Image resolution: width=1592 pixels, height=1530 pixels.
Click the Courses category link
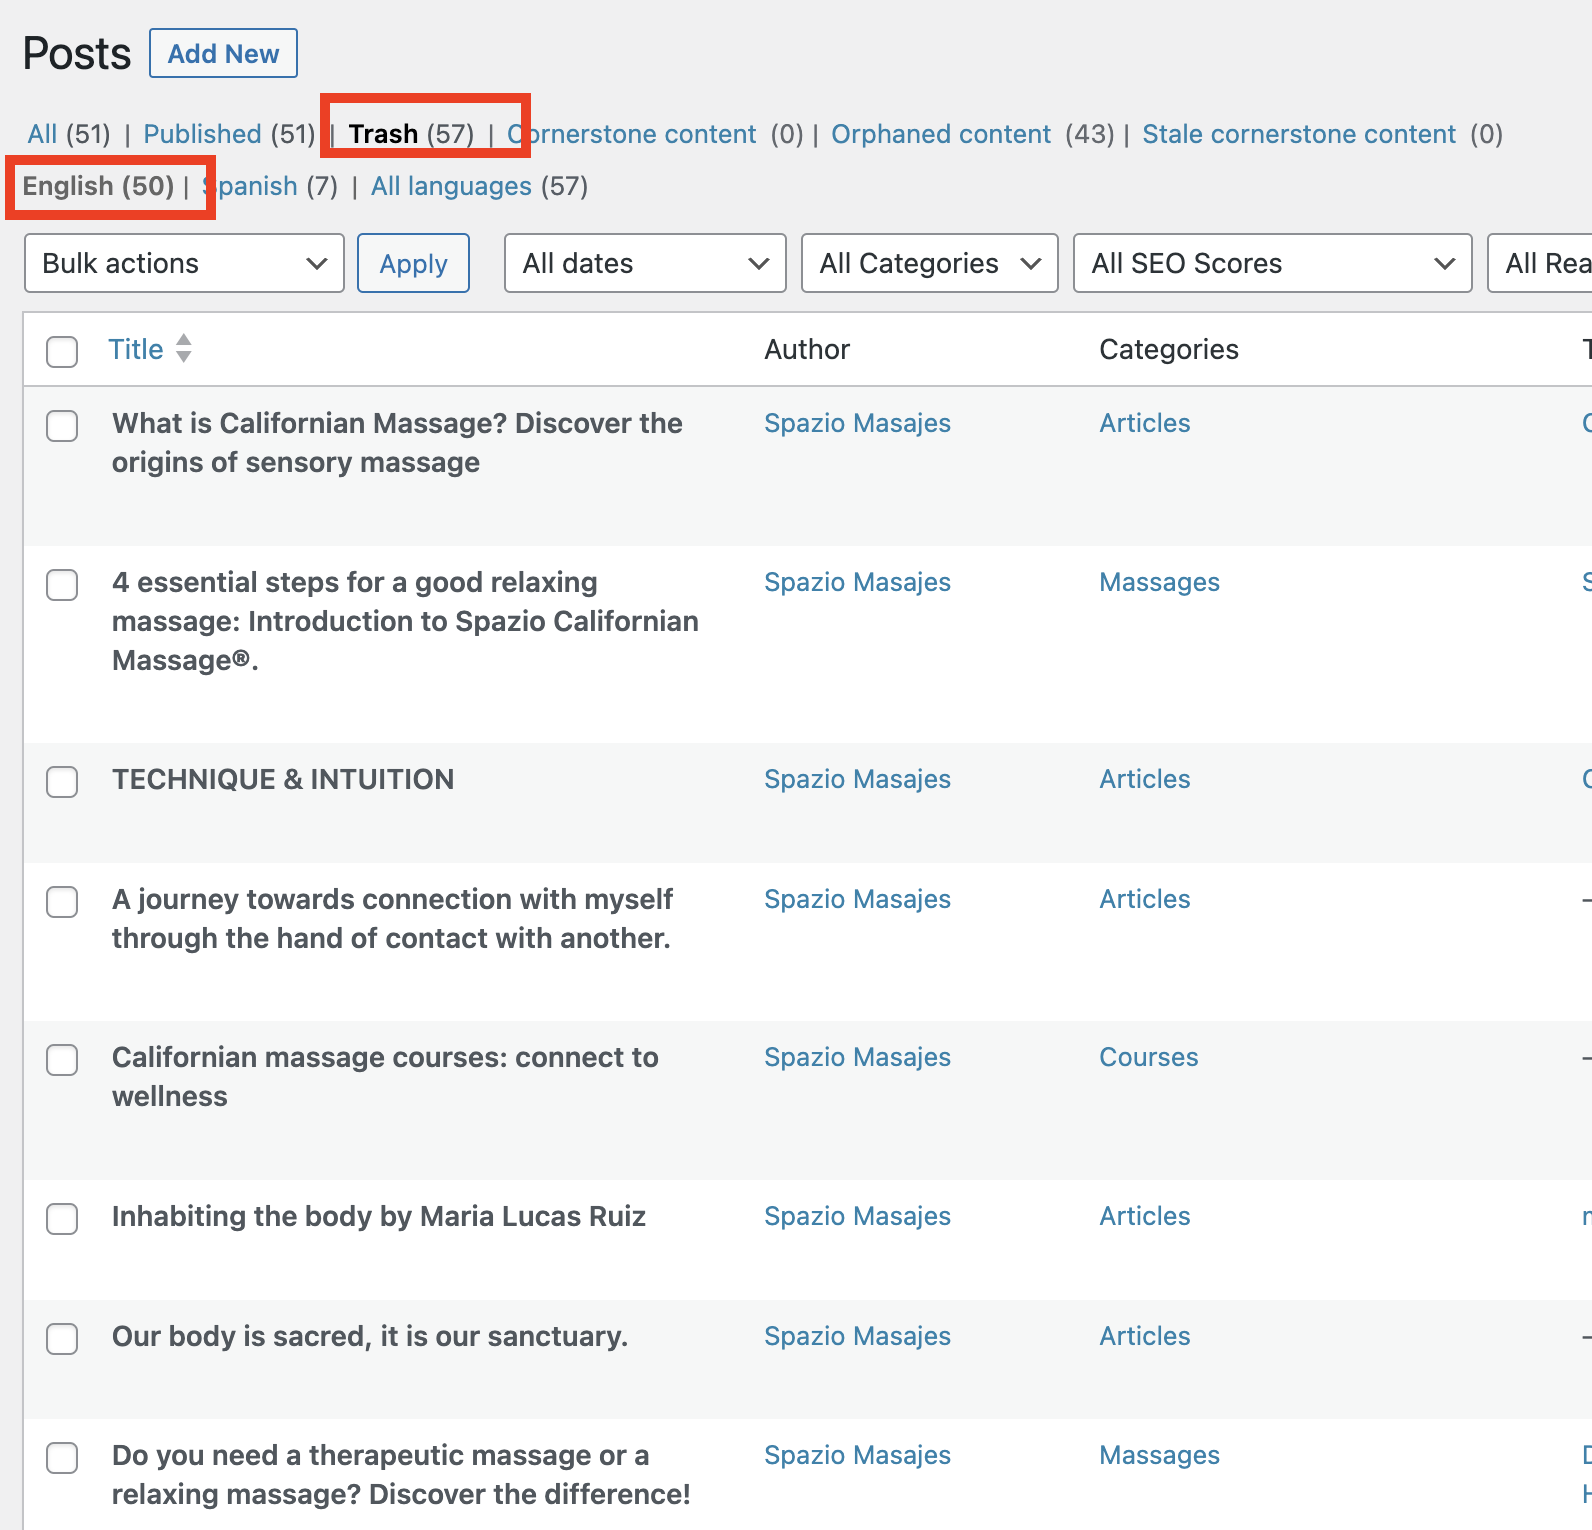click(1149, 1057)
